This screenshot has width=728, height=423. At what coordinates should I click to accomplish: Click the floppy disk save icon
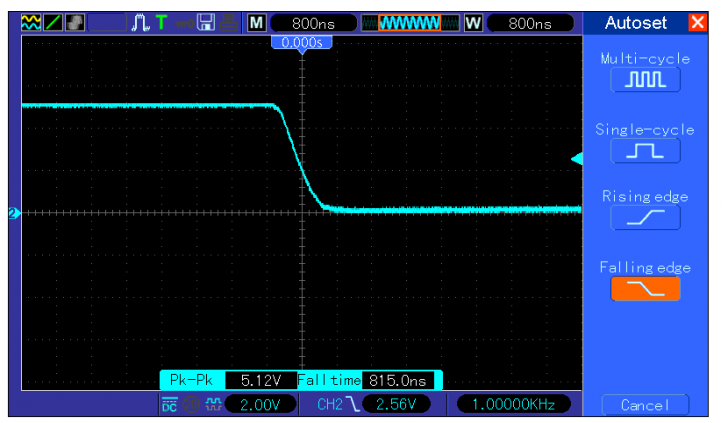(x=205, y=22)
